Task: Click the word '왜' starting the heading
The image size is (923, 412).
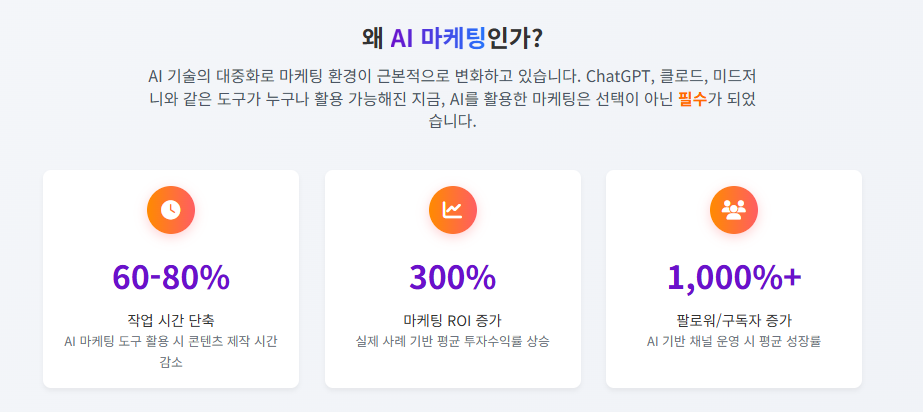Action: coord(373,38)
